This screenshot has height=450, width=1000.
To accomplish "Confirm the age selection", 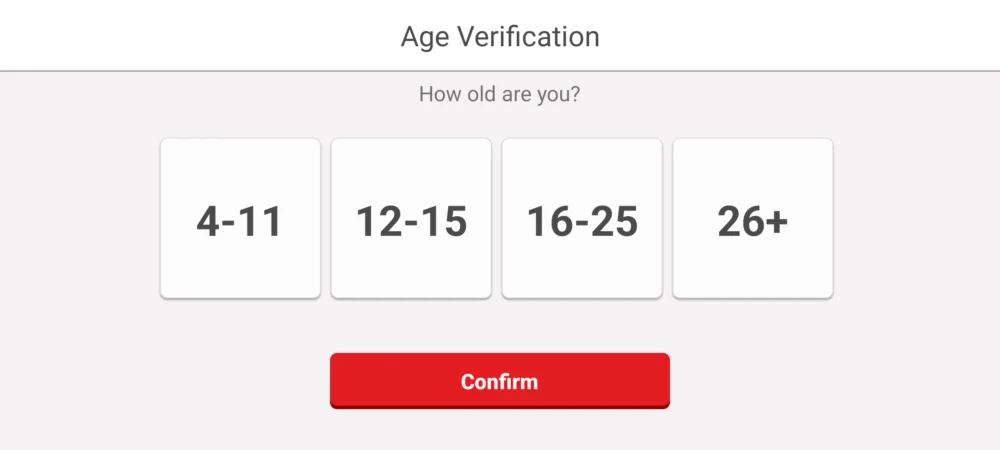I will tap(500, 381).
